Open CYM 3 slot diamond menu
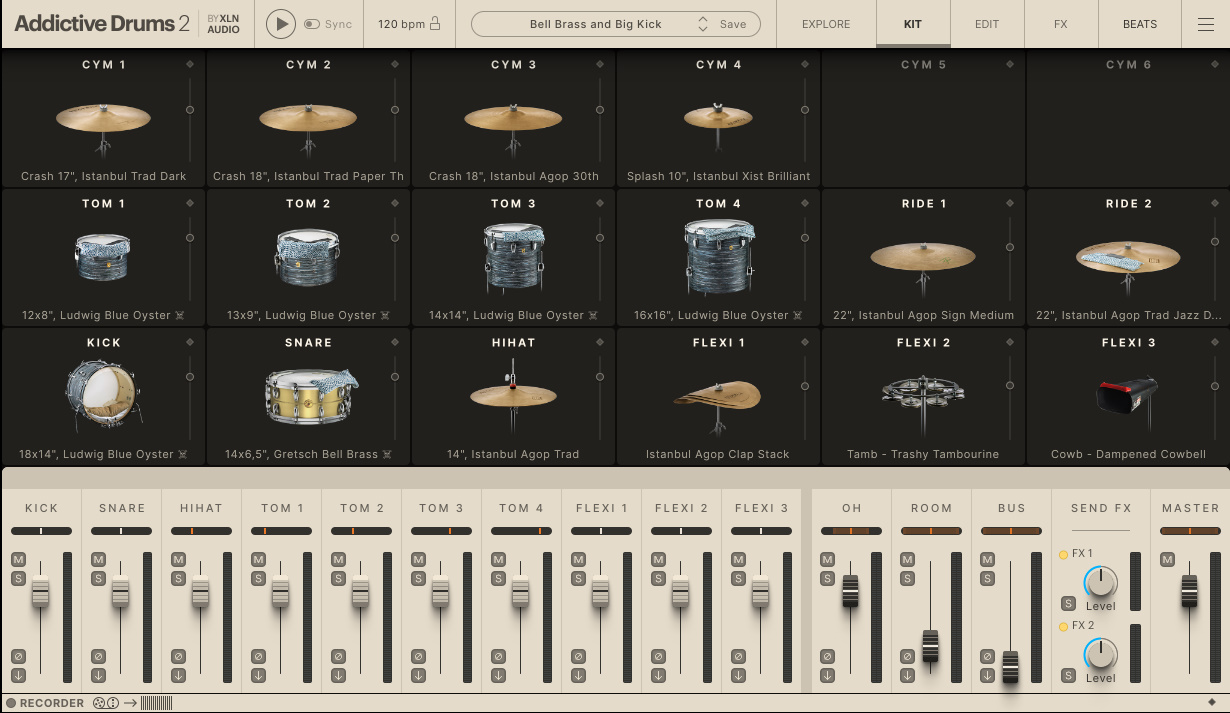Image resolution: width=1230 pixels, height=713 pixels. [600, 64]
